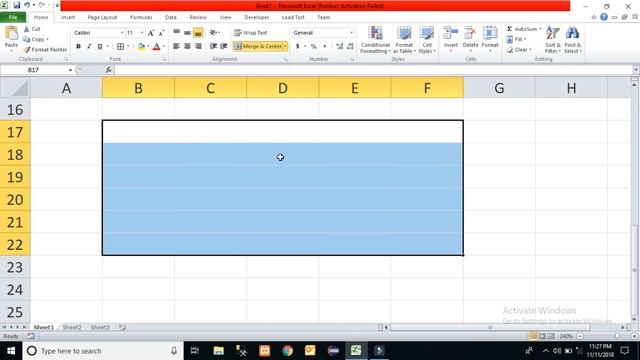
Task: Apply the red Font Color
Action: click(156, 47)
